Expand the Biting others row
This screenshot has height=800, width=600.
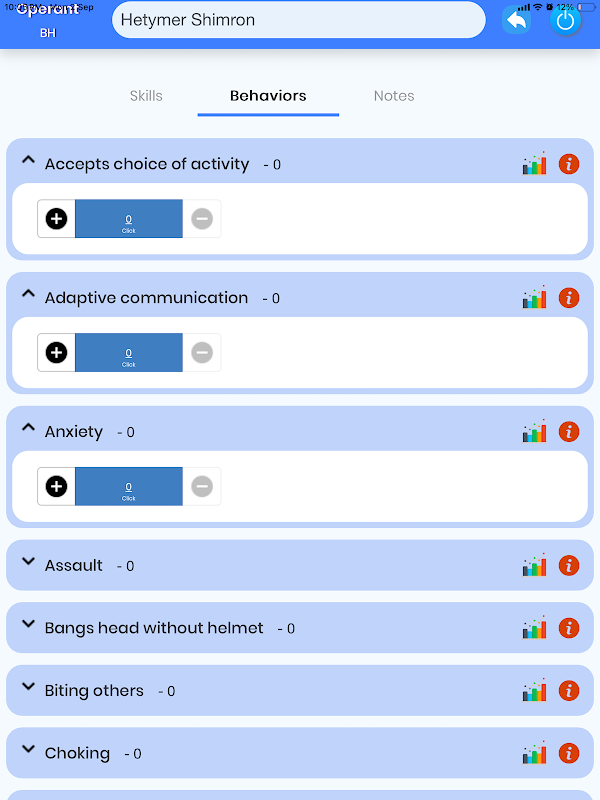(x=29, y=686)
